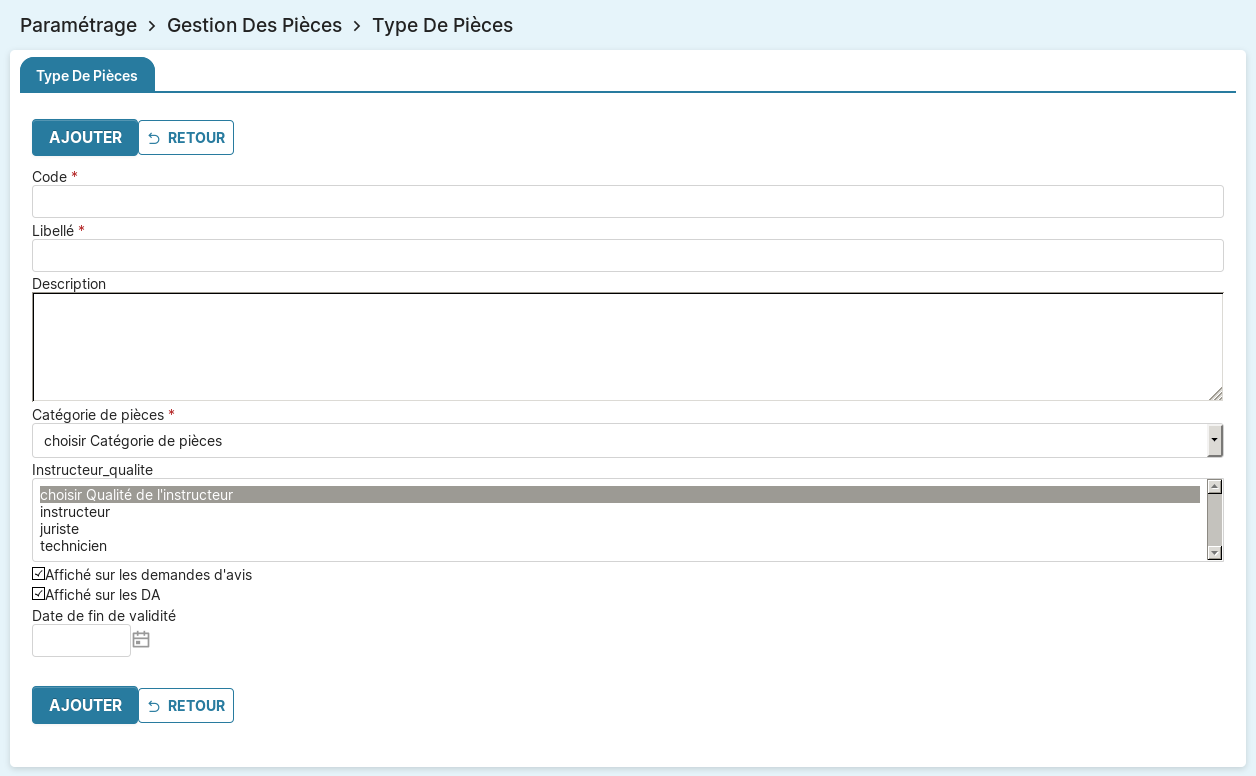Open Paramétrage in the breadcrumb
This screenshot has width=1256, height=776.
point(78,25)
